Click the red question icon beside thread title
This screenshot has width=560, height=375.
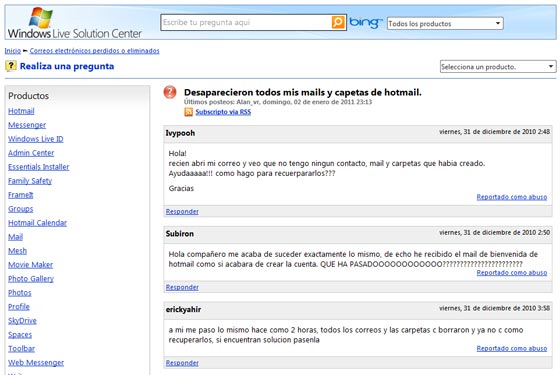170,92
